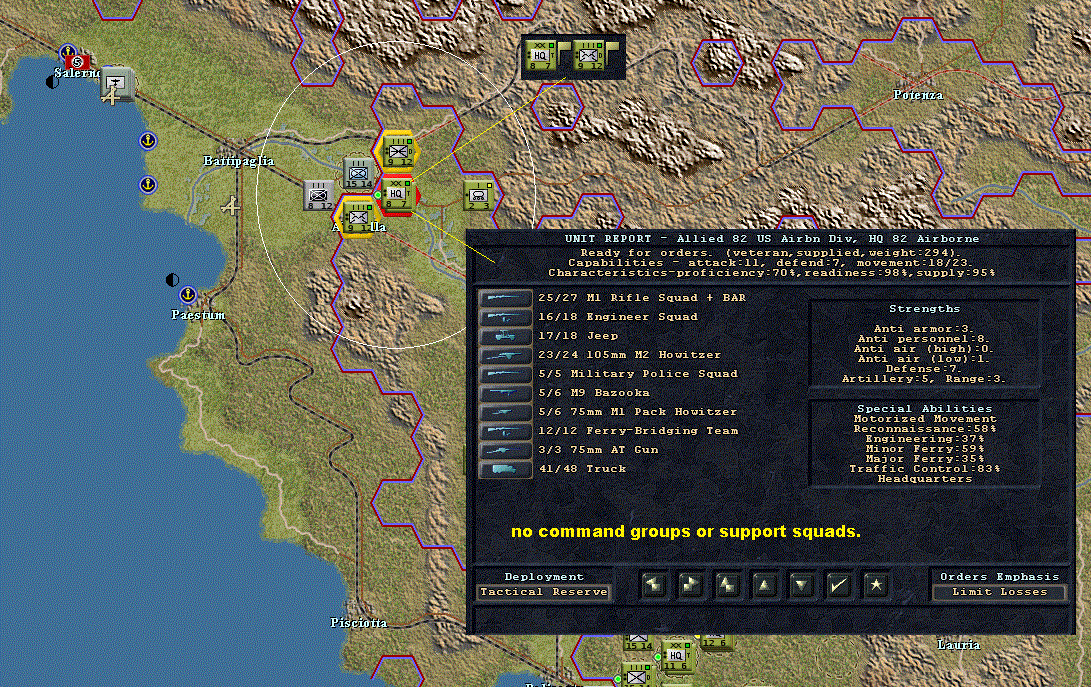
Task: Change the Limit Losses orders emphasis
Action: (x=999, y=592)
